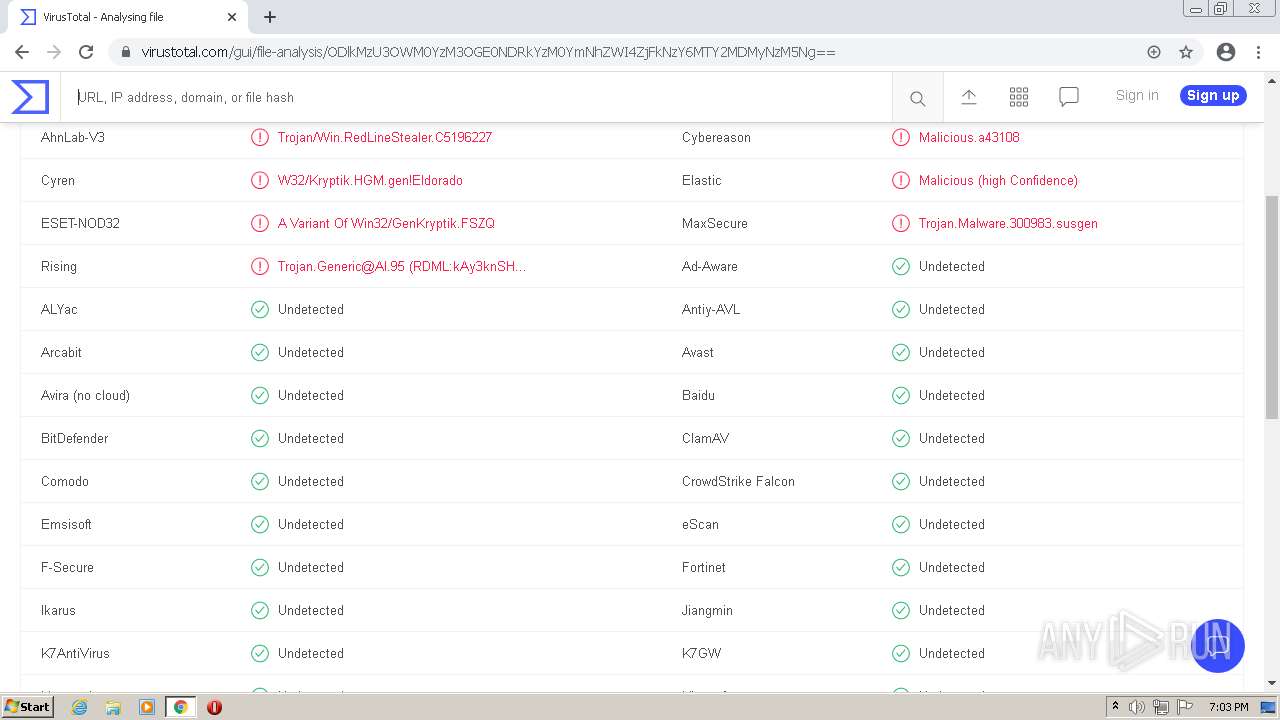Click the search magnifier icon
Viewport: 1280px width, 720px height.
point(917,98)
